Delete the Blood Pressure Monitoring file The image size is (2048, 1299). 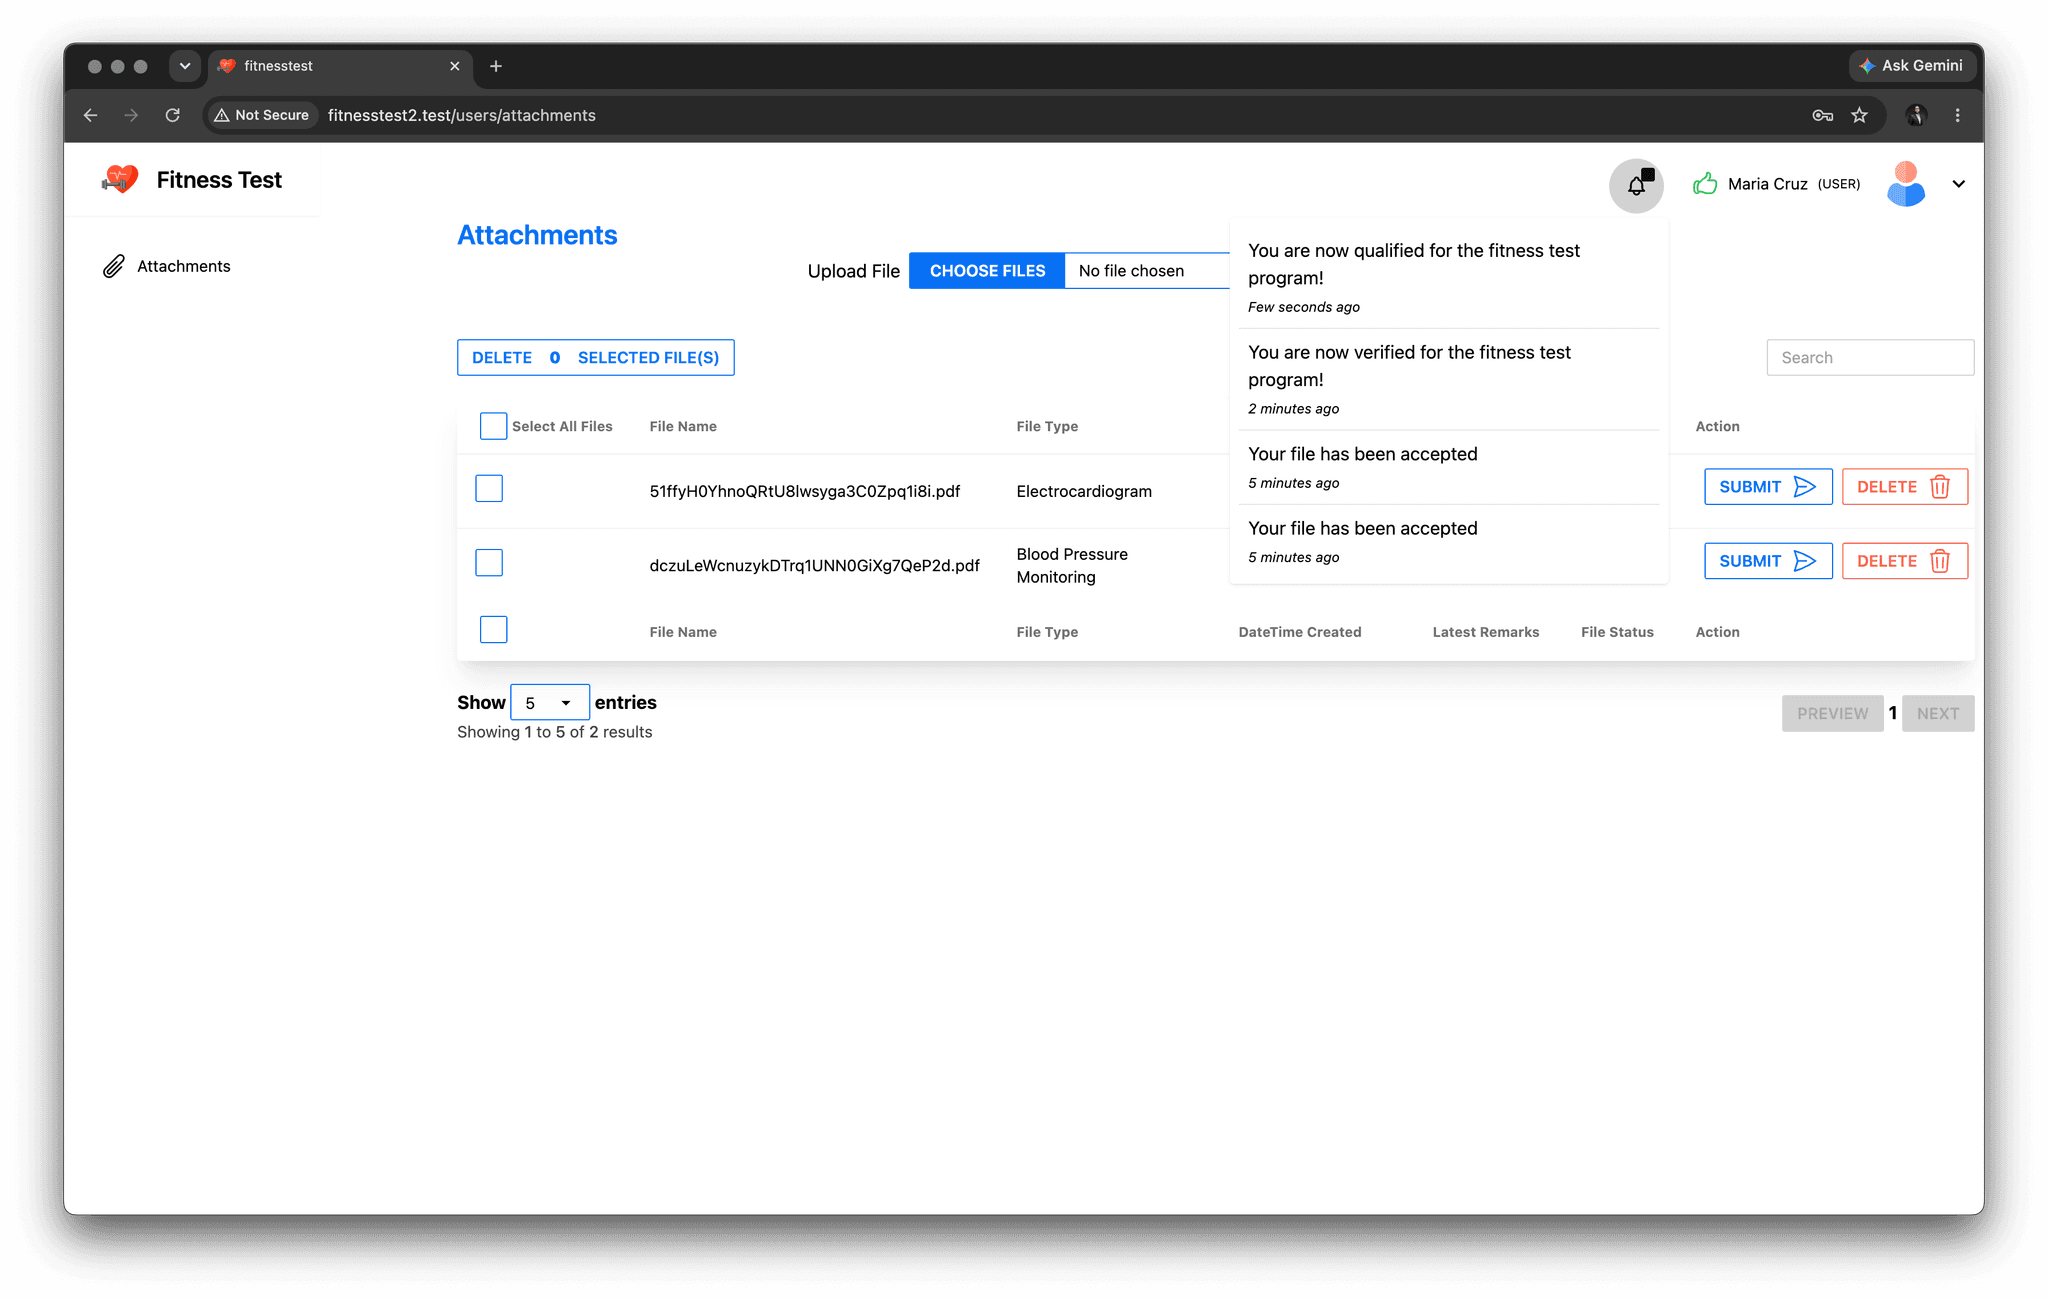pos(1905,561)
